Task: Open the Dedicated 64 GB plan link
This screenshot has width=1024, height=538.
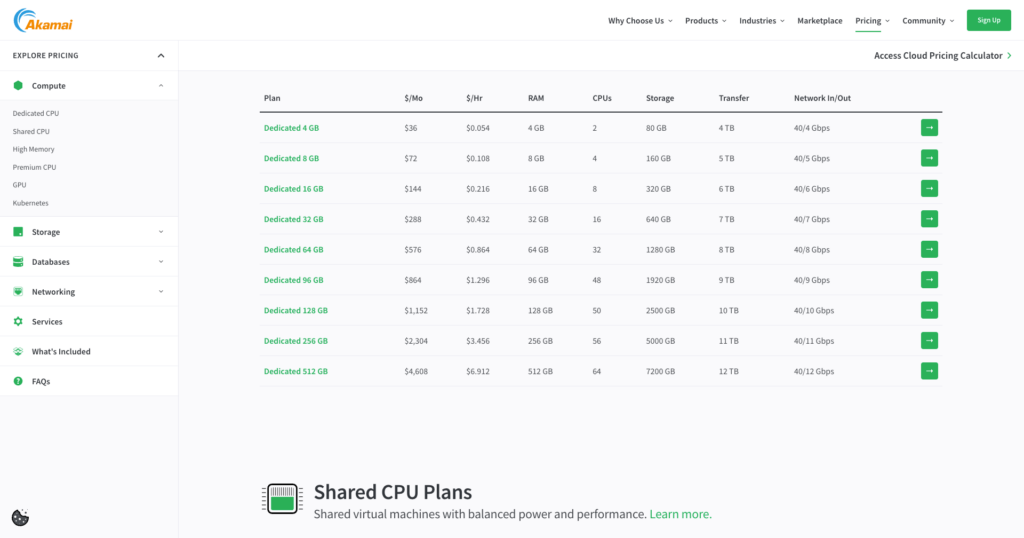Action: 293,249
